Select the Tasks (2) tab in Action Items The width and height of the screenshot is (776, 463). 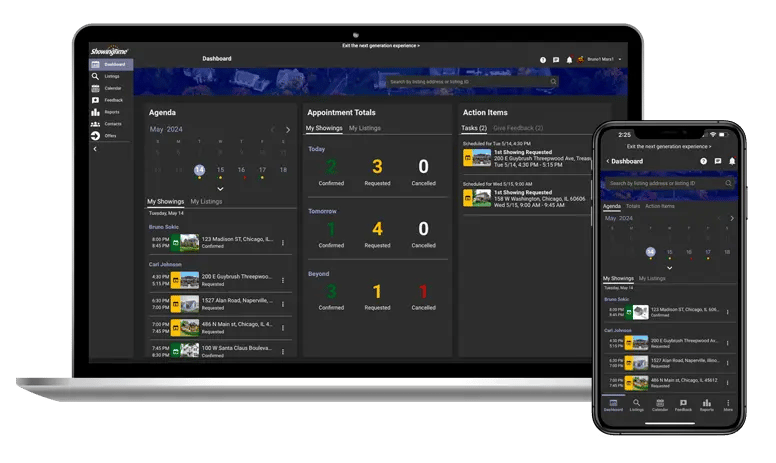474,128
